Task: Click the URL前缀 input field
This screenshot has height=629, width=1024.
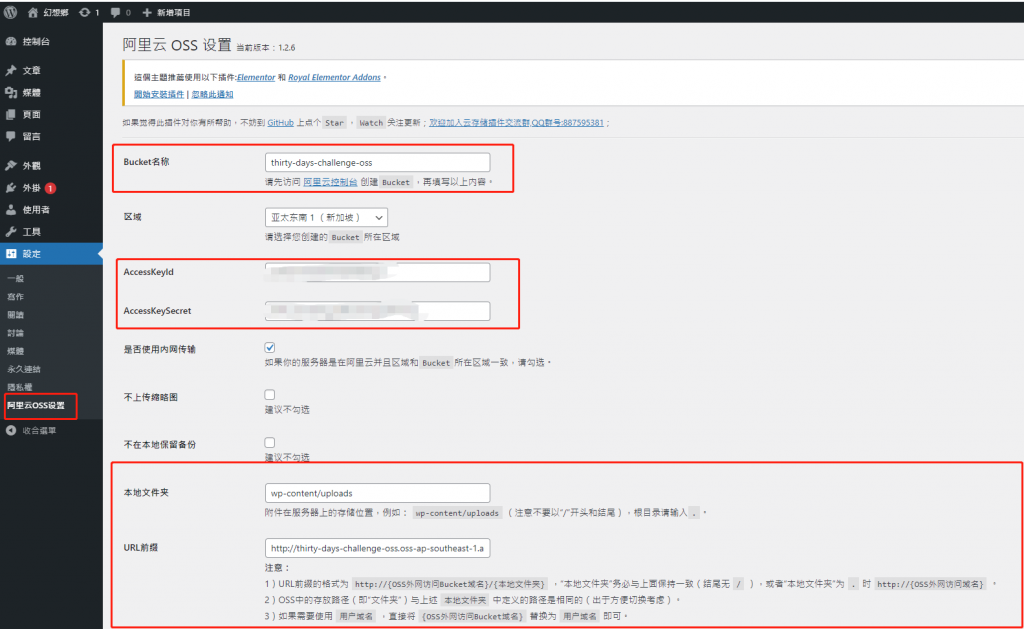Action: pyautogui.click(x=377, y=548)
